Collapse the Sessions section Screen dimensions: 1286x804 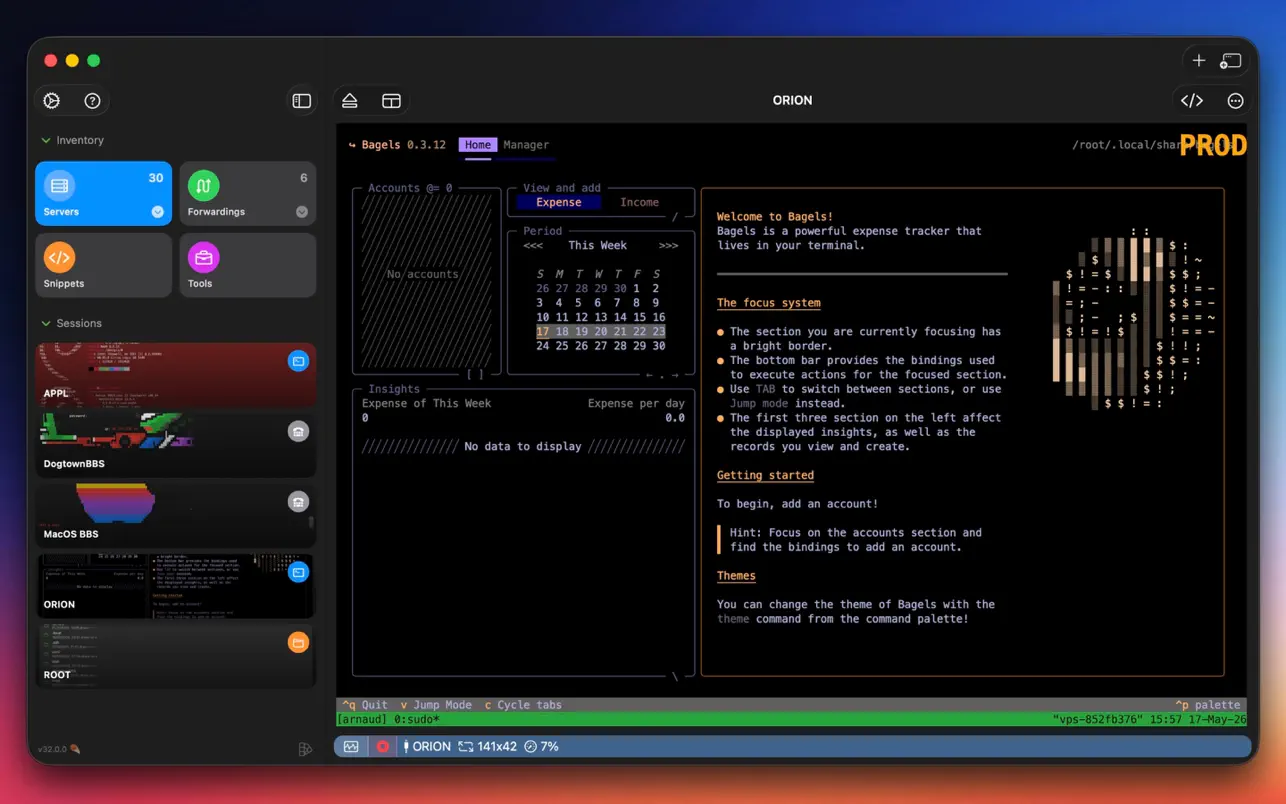pos(46,324)
